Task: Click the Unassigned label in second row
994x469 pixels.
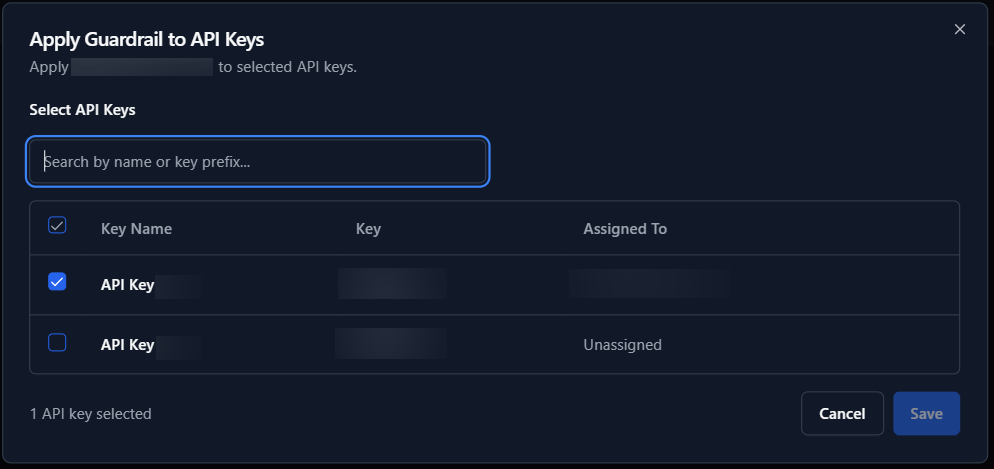Action: (622, 345)
